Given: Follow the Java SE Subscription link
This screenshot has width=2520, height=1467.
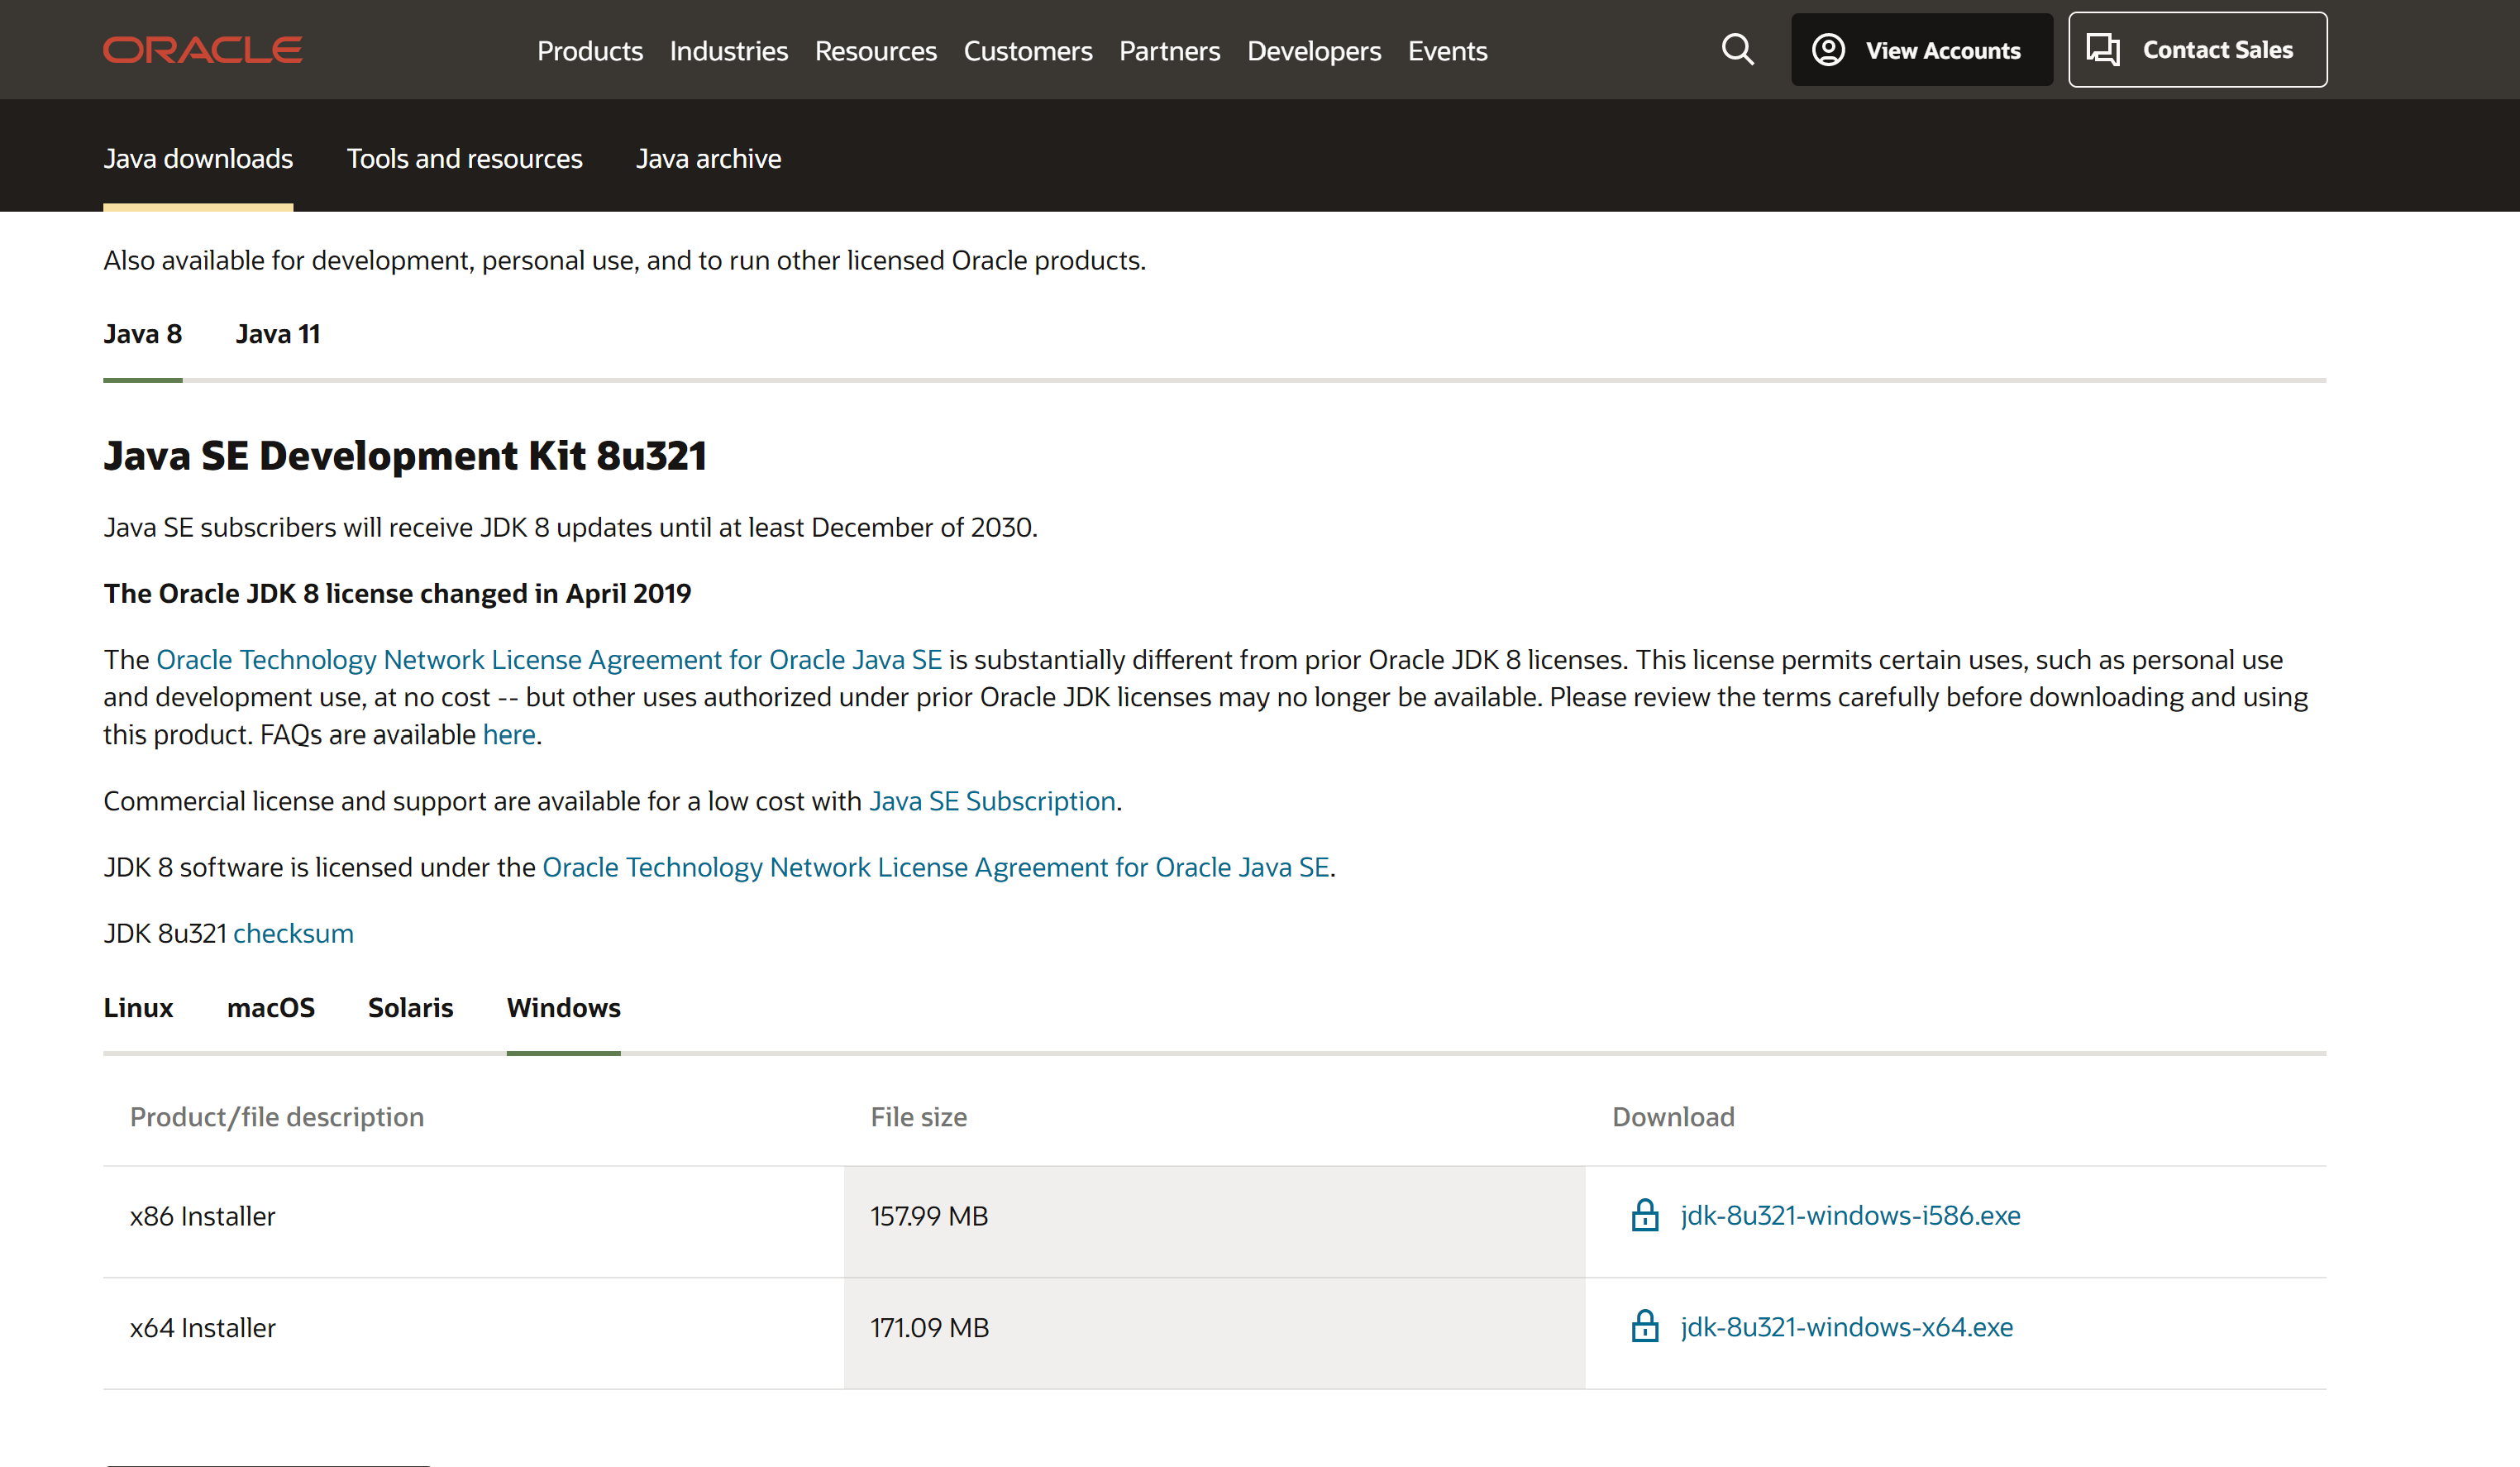Looking at the screenshot, I should pos(991,801).
